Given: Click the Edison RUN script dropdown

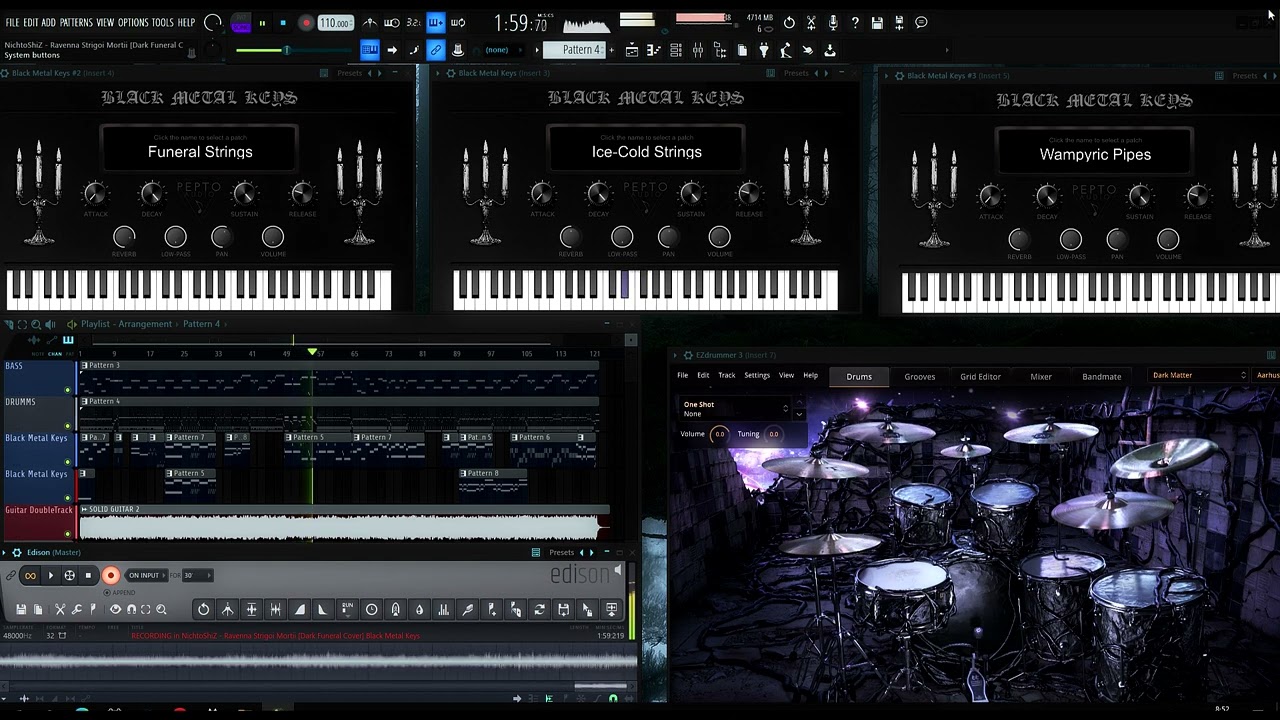Looking at the screenshot, I should pyautogui.click(x=347, y=609).
